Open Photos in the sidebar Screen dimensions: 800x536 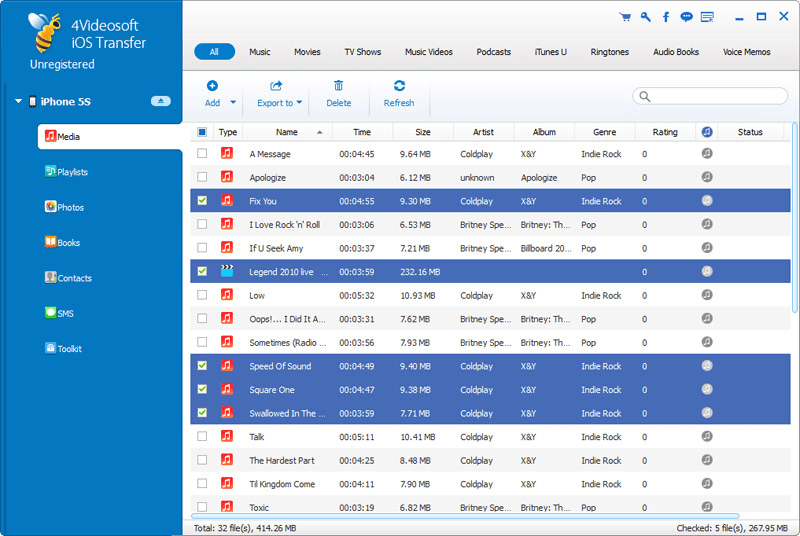(x=70, y=207)
